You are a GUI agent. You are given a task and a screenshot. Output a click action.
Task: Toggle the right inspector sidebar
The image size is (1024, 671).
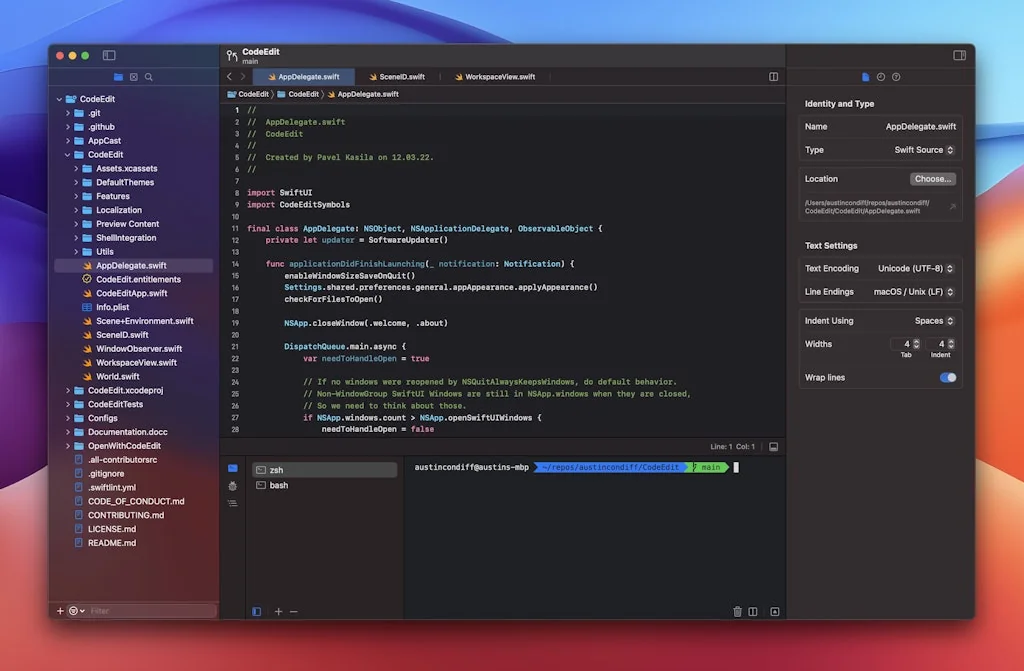click(959, 56)
